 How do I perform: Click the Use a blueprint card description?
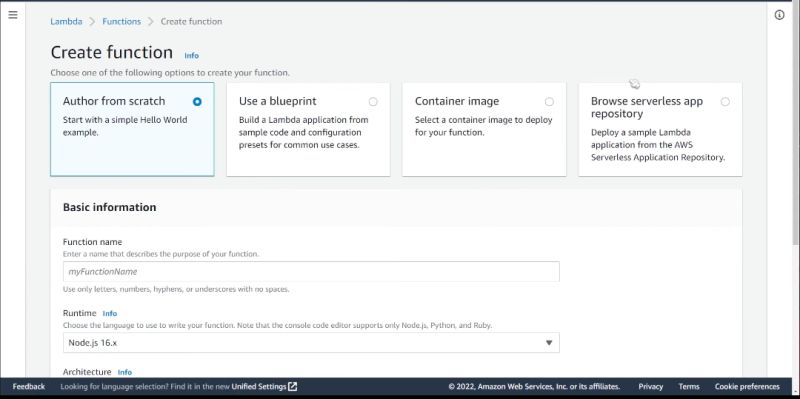pos(303,133)
